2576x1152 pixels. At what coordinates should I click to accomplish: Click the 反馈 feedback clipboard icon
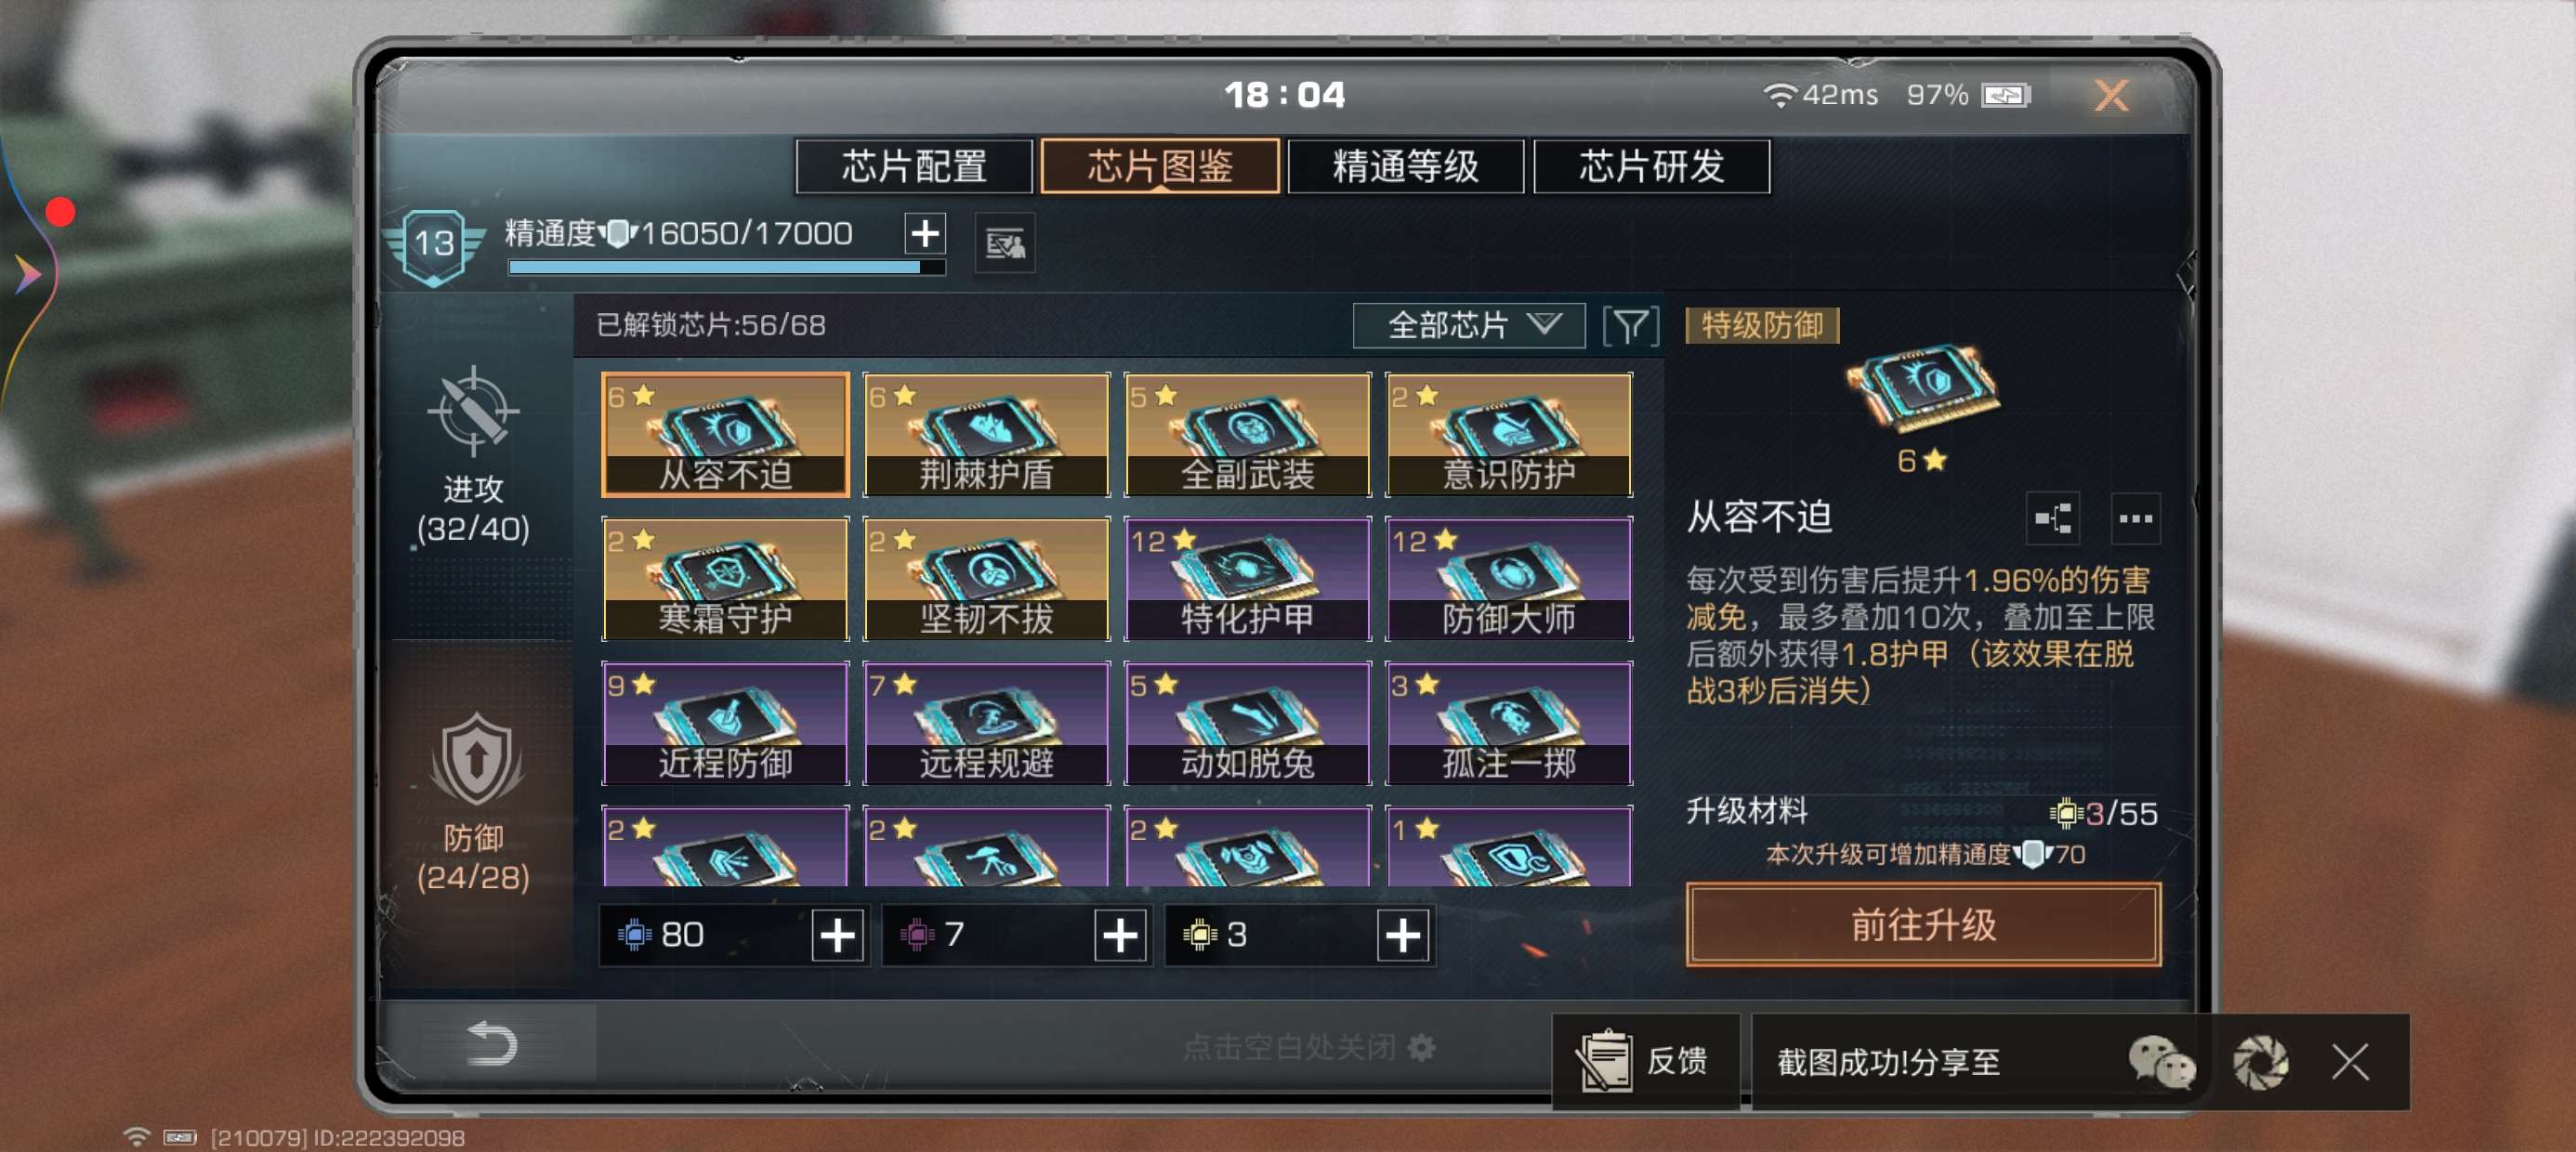1605,1060
